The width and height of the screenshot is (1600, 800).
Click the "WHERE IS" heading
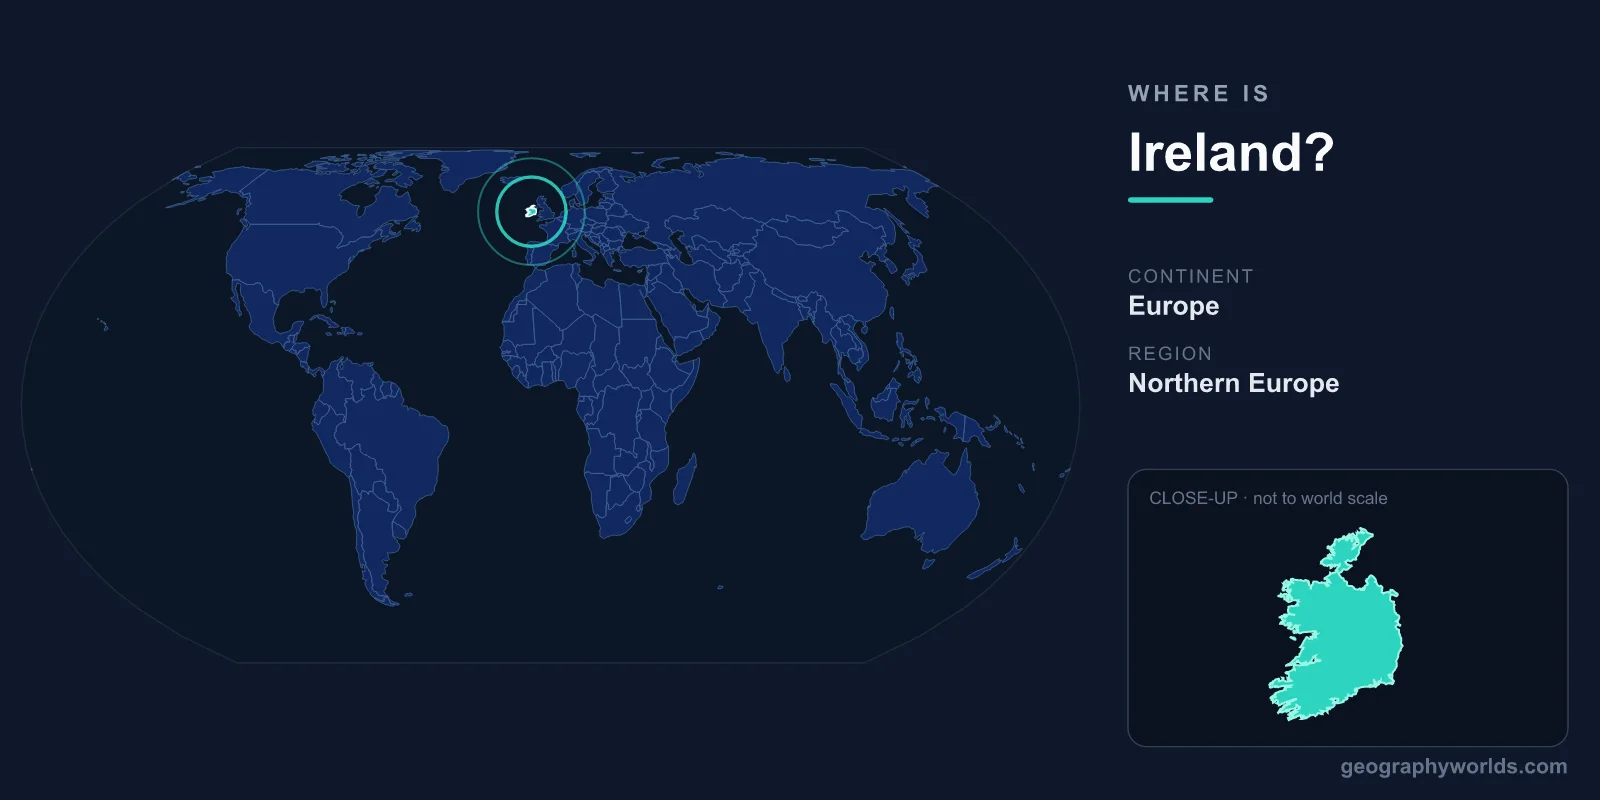[x=1198, y=94]
